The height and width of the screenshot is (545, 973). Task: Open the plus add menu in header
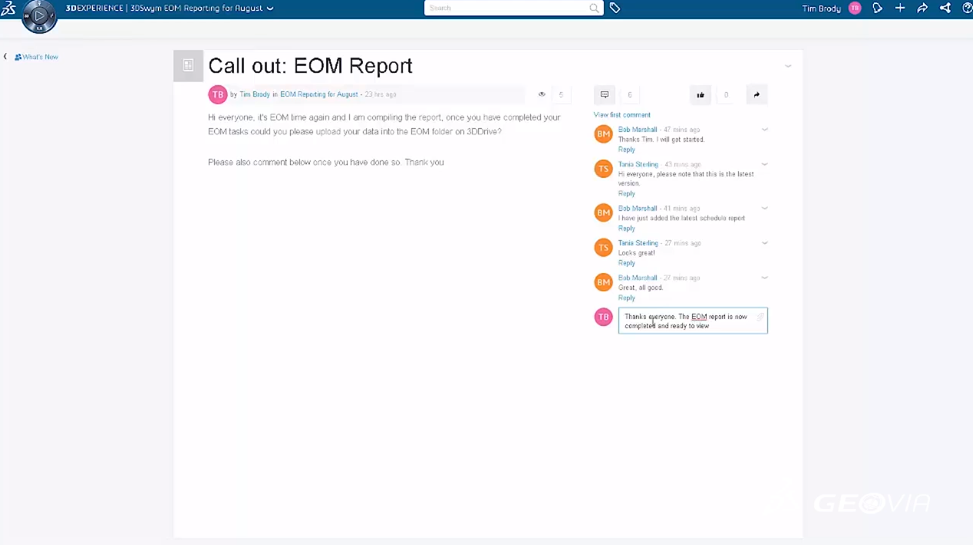pos(900,8)
